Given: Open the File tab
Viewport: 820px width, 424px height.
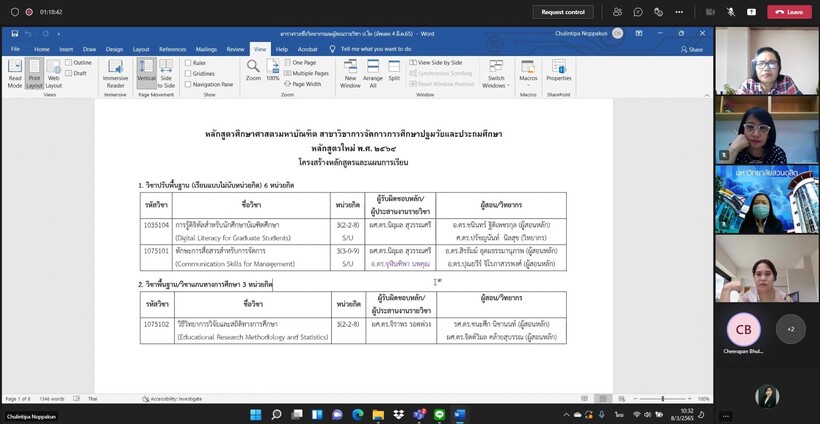Looking at the screenshot, I should 16,49.
